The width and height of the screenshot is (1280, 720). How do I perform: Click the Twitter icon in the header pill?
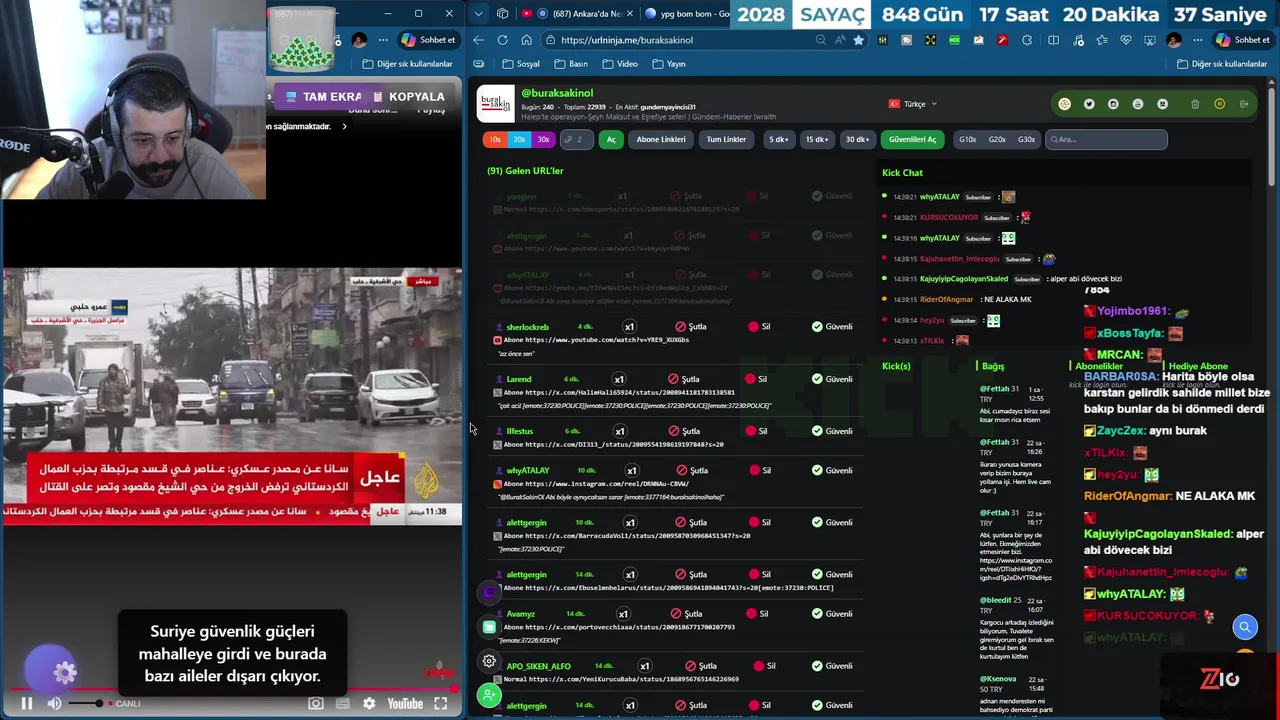click(x=1089, y=104)
